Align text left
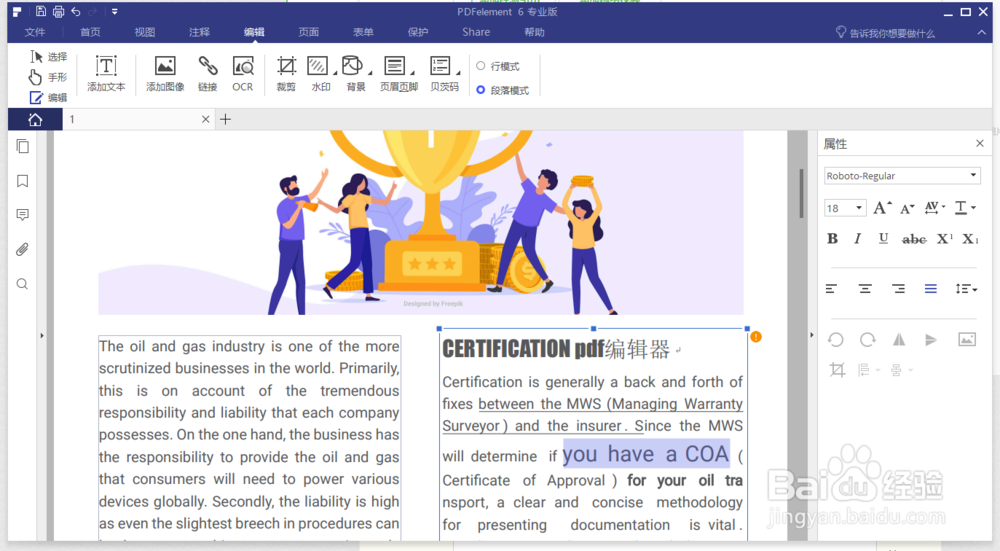The image size is (1000, 551). 831,289
